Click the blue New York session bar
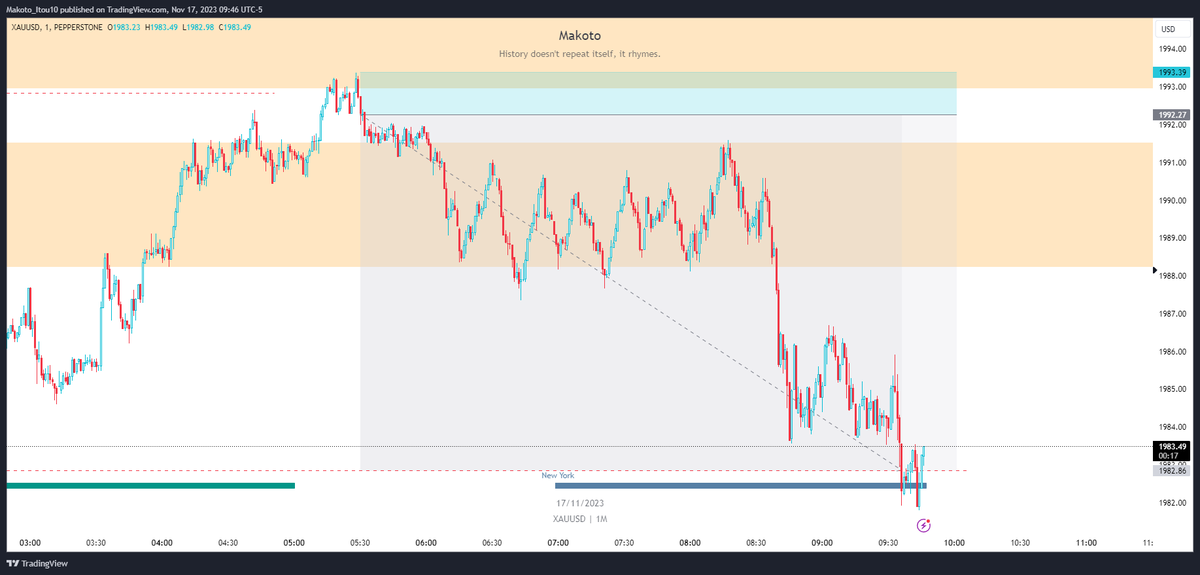The image size is (1200, 575). pos(740,486)
